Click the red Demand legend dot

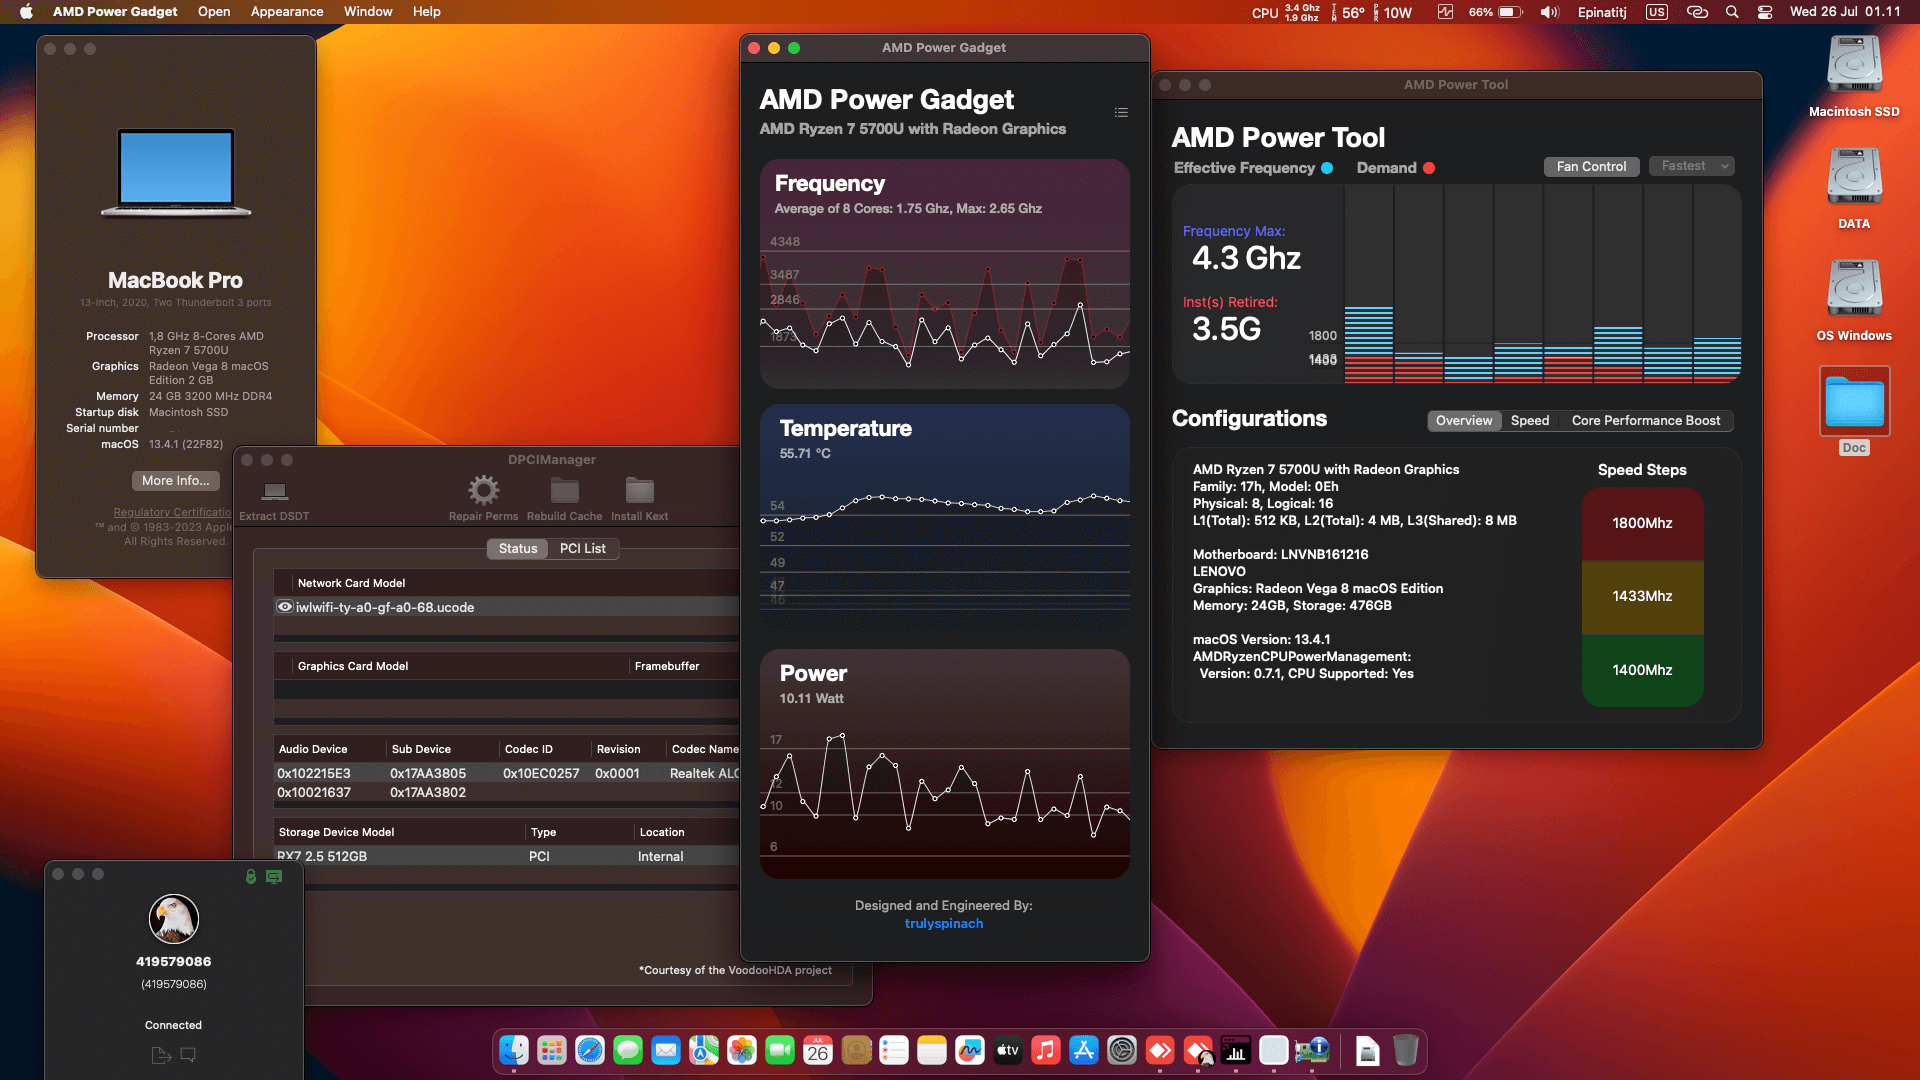[x=1429, y=168]
